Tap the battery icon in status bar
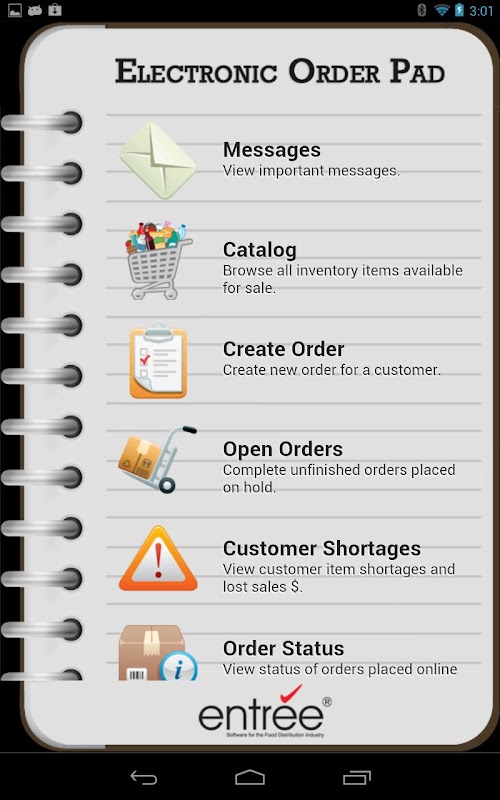 coord(459,10)
